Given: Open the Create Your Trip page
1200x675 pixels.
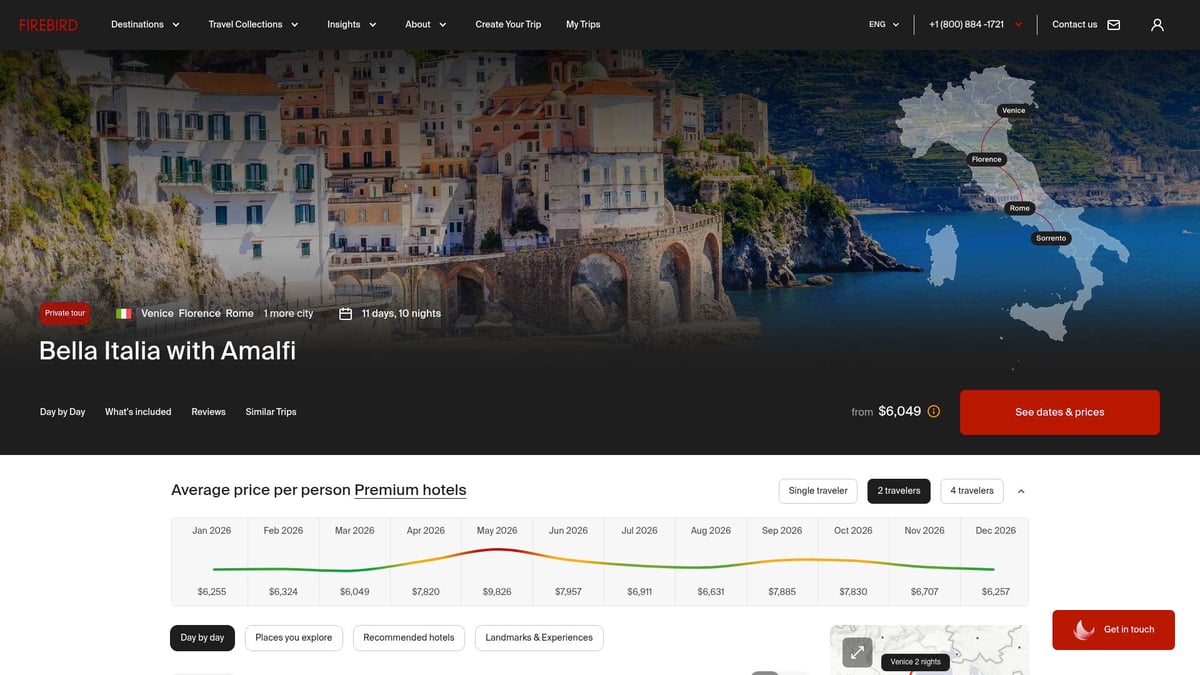Looking at the screenshot, I should pos(507,24).
